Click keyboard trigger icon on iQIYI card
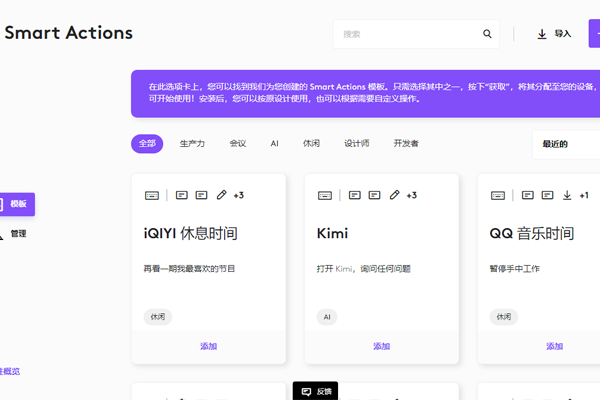Image resolution: width=600 pixels, height=400 pixels. (151, 195)
